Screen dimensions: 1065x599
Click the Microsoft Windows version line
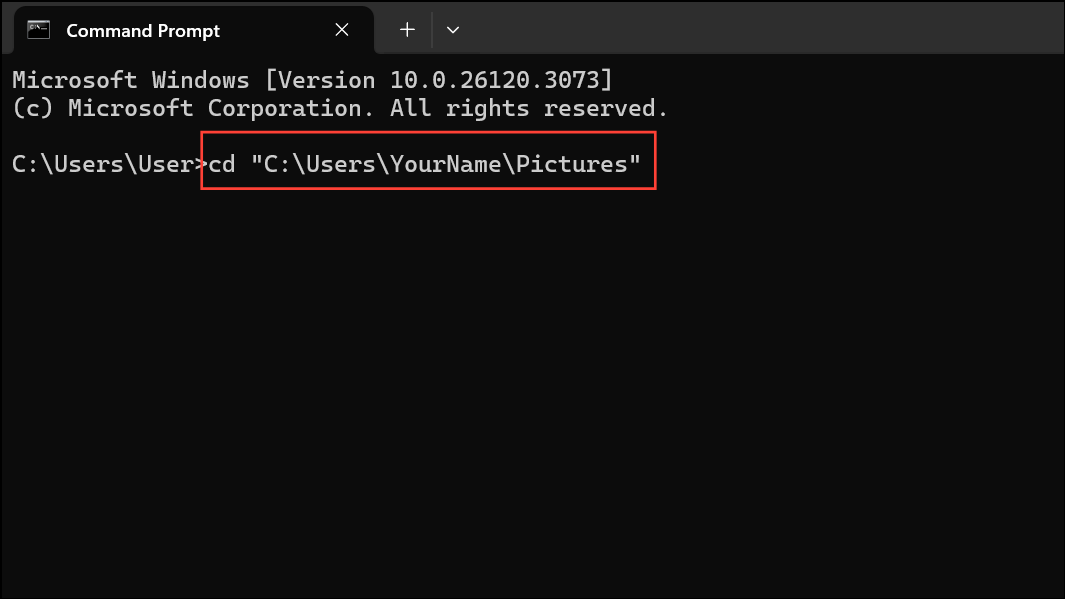[x=312, y=80]
